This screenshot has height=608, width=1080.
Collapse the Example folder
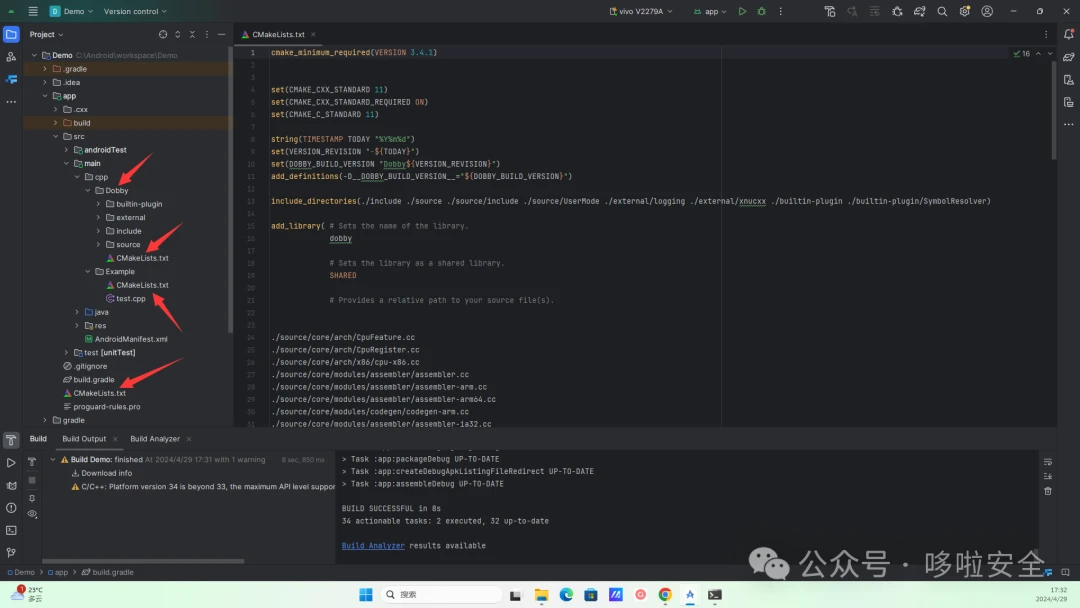pyautogui.click(x=88, y=271)
